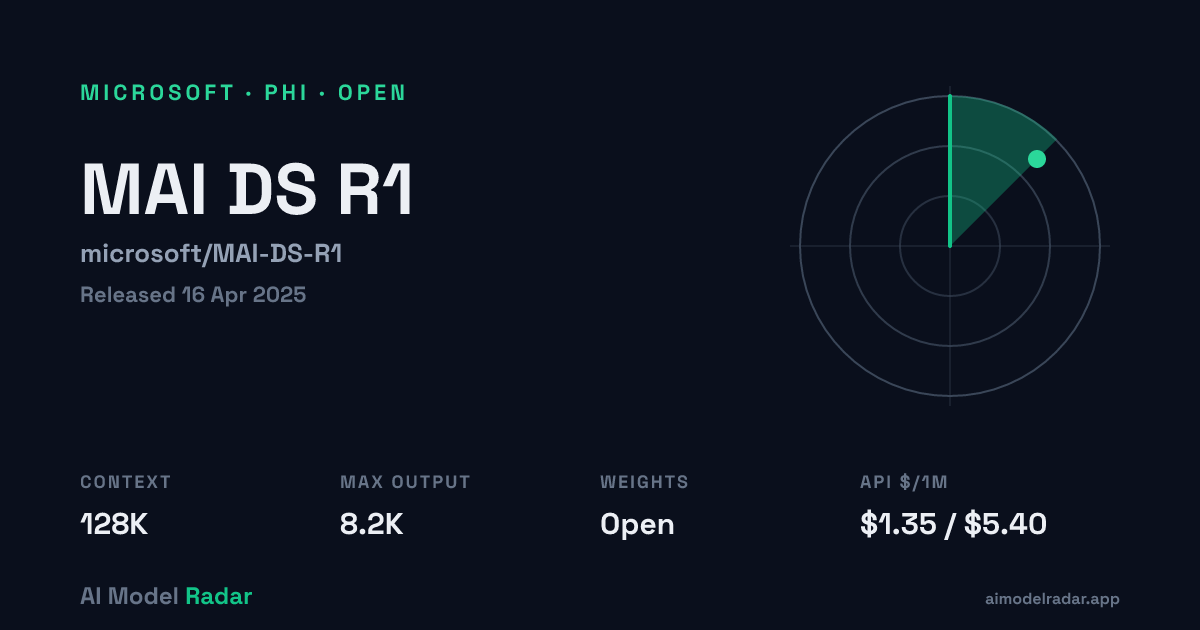Image resolution: width=1200 pixels, height=630 pixels.
Task: Click the 8.2K max output value
Action: click(x=372, y=524)
